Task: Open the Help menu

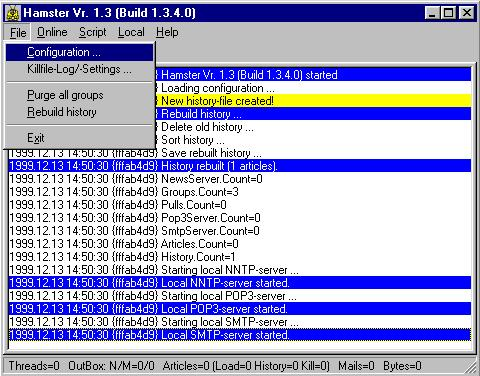Action: click(x=167, y=33)
